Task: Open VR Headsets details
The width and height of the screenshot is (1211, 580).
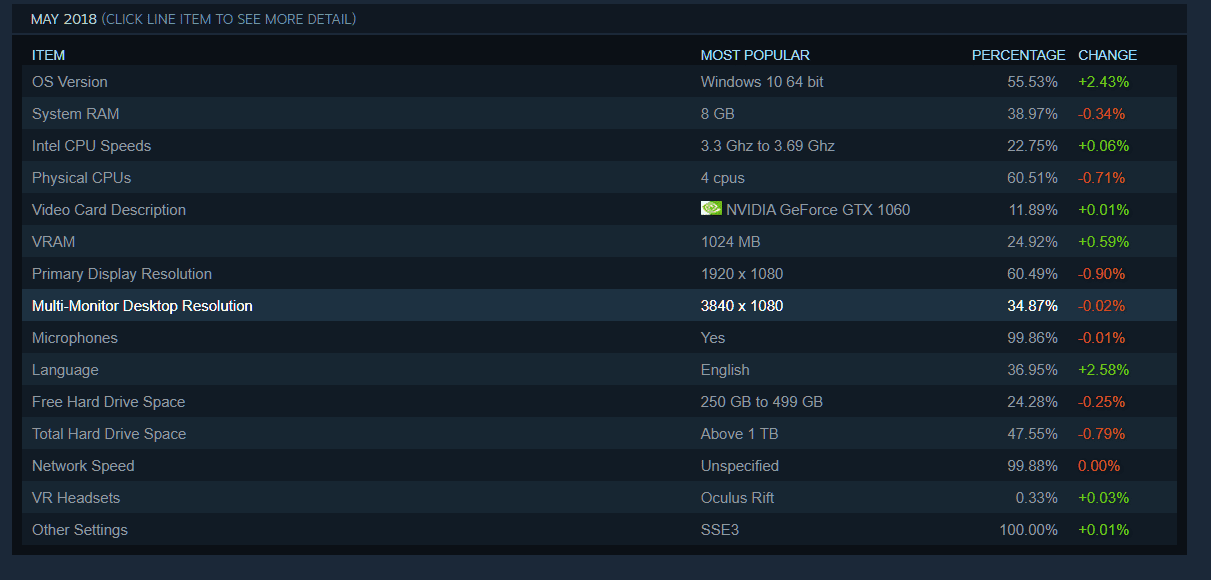Action: pos(76,498)
